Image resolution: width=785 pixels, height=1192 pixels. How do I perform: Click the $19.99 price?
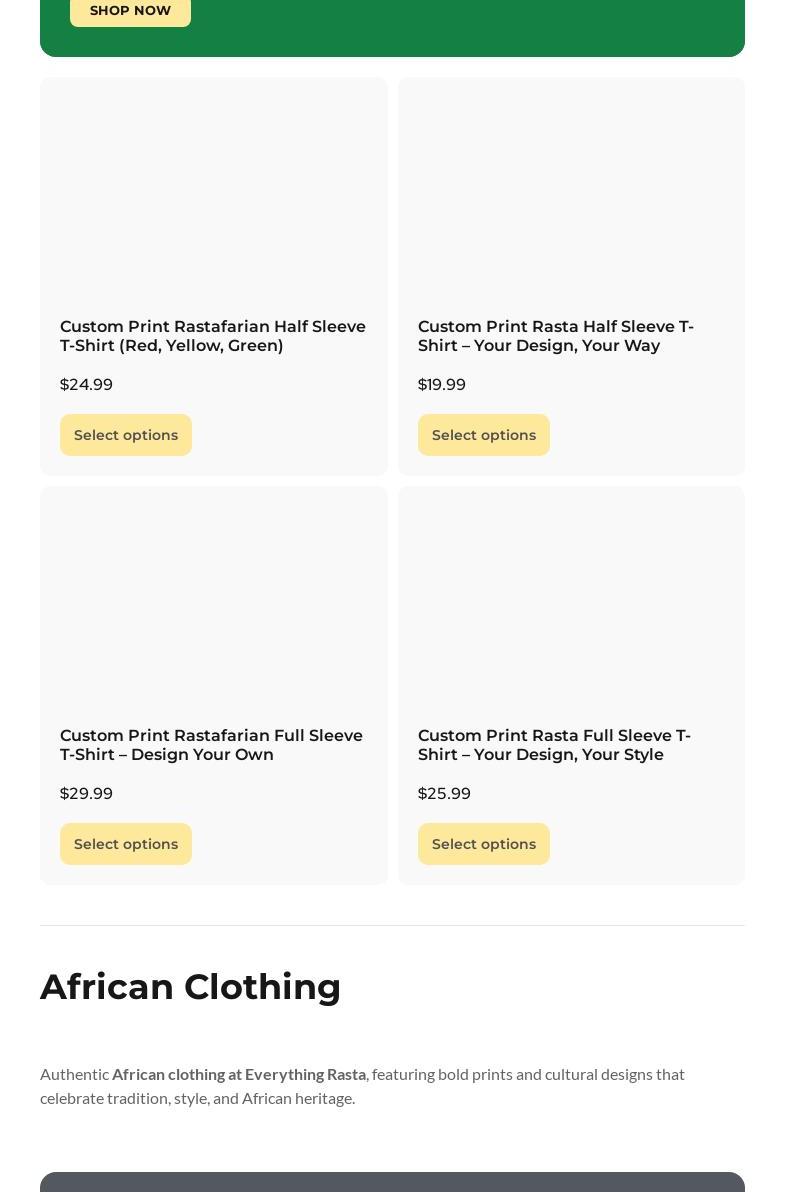point(442,385)
